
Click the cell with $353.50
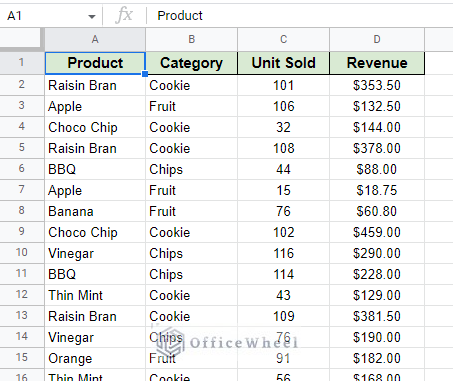pos(377,85)
